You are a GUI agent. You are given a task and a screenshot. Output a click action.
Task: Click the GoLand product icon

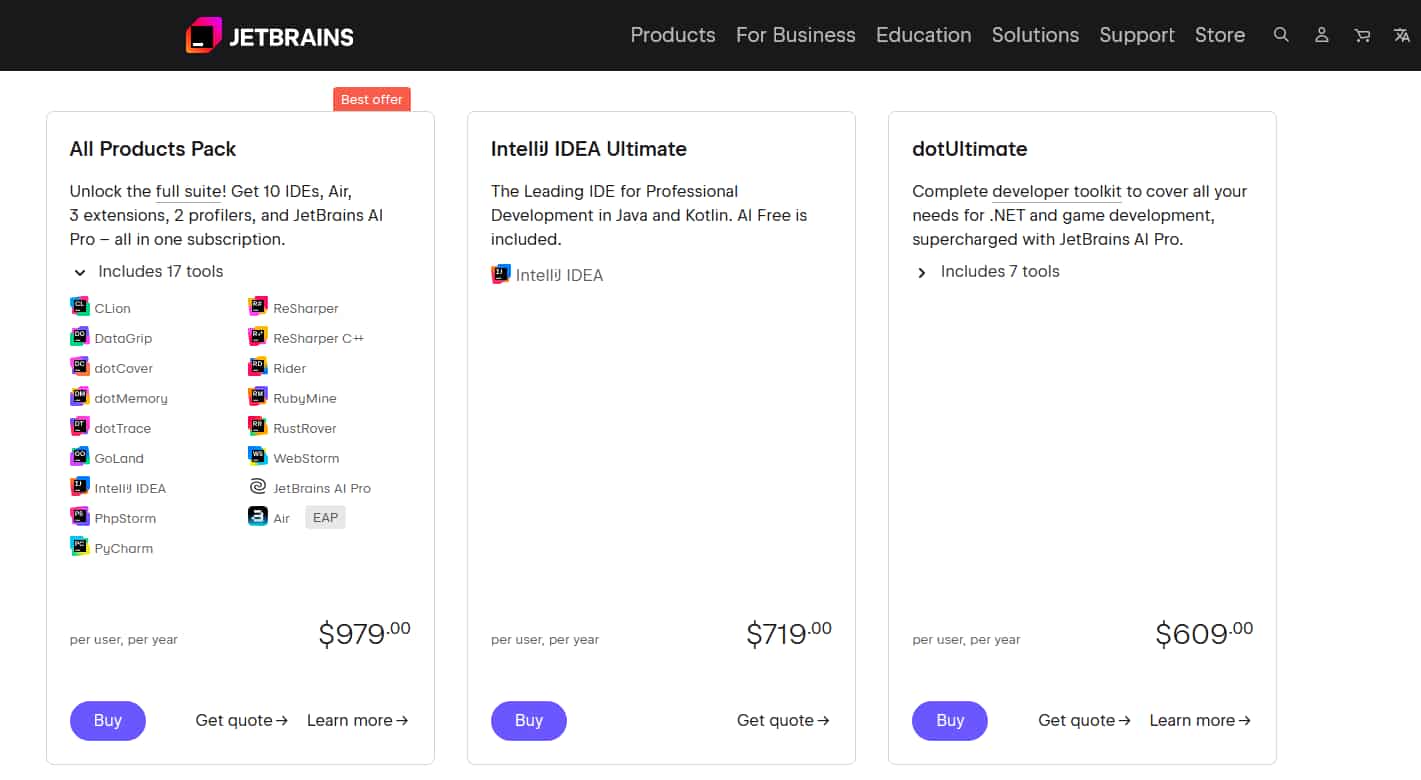click(80, 457)
